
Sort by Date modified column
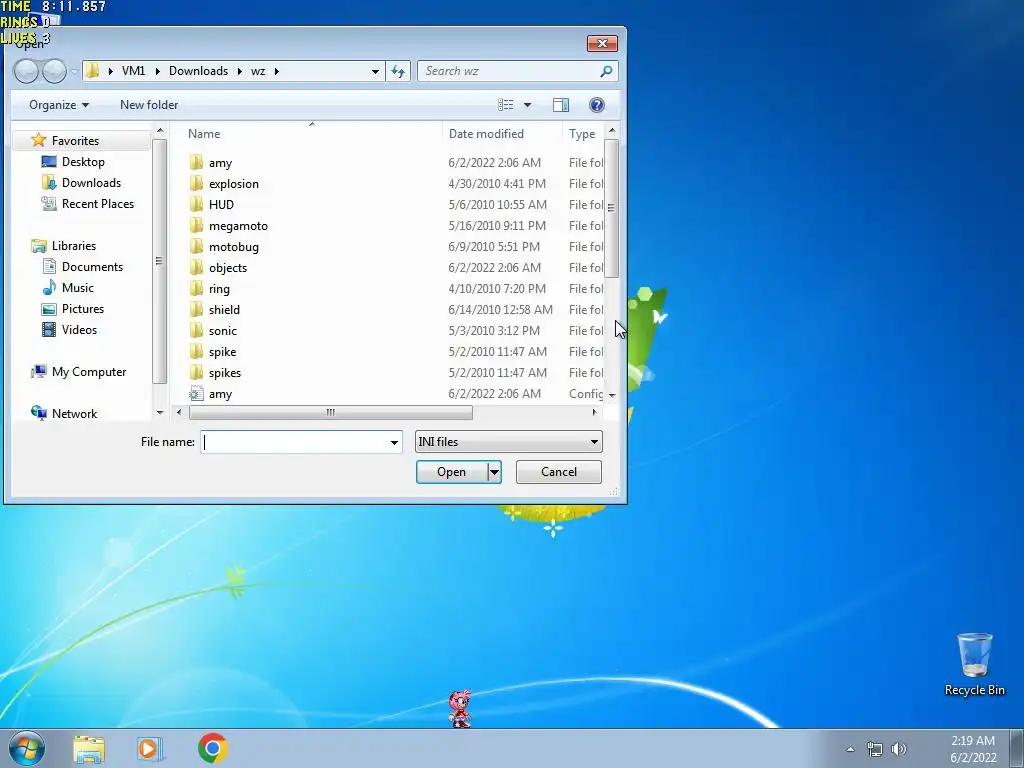point(486,134)
